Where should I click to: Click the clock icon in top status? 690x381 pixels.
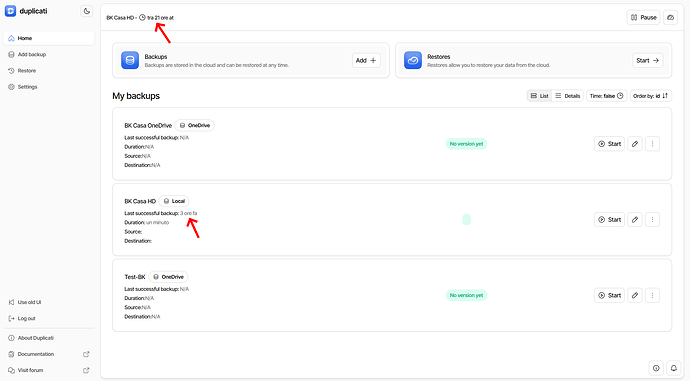[x=142, y=18]
